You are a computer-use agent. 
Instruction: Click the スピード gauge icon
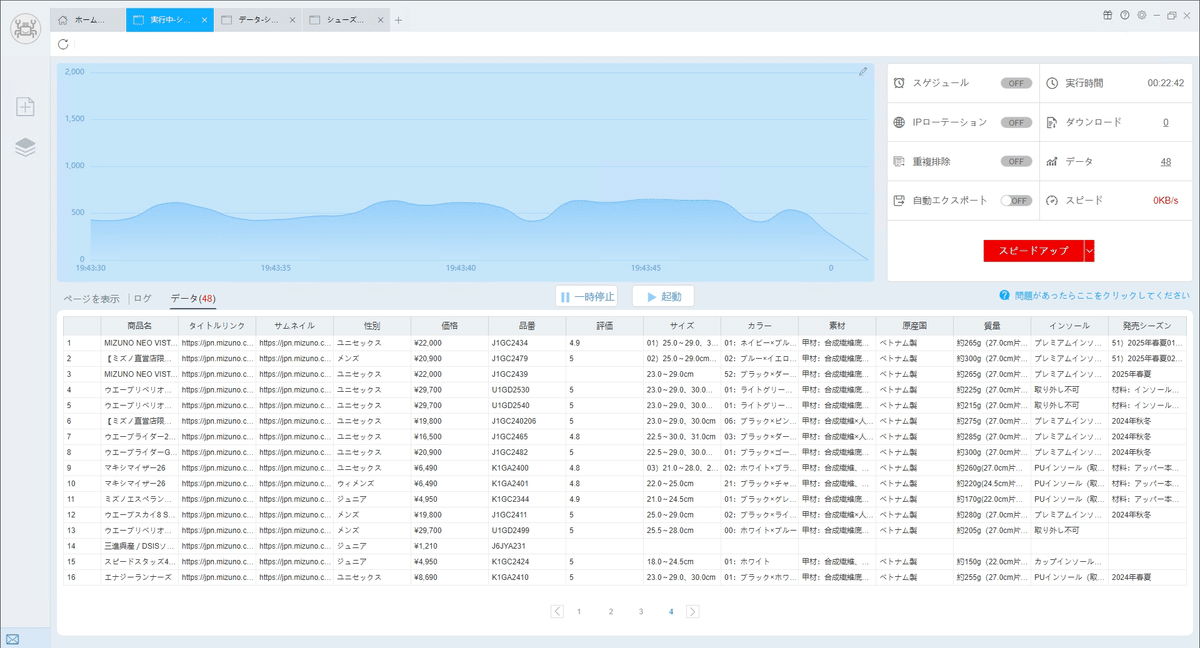coord(1052,200)
